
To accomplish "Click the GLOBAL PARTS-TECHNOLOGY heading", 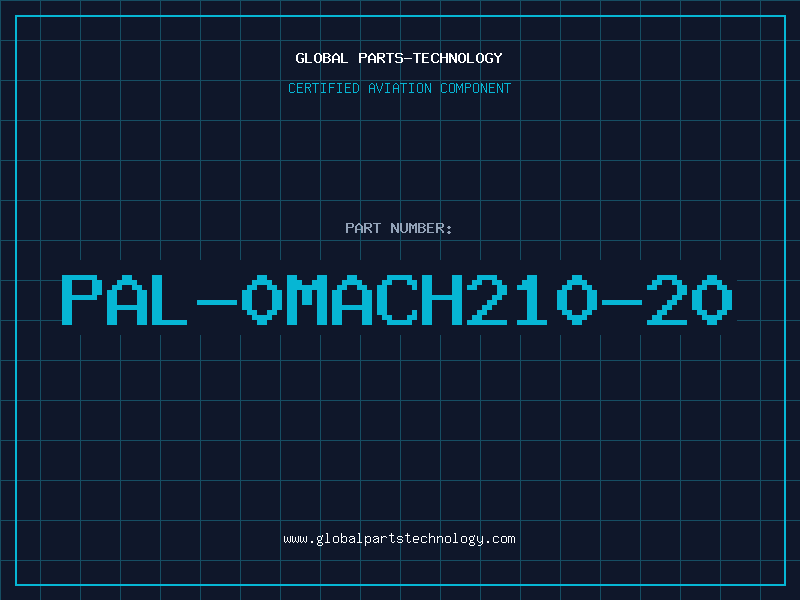I will (x=399, y=58).
